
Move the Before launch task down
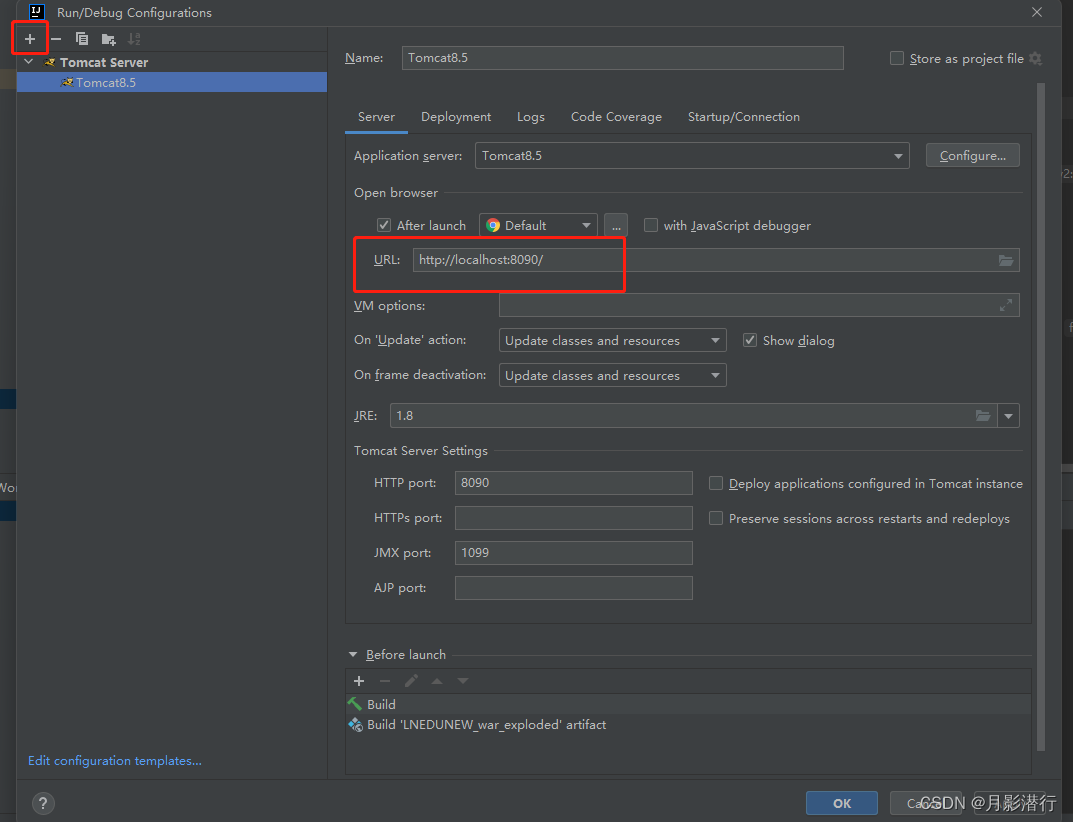point(463,681)
